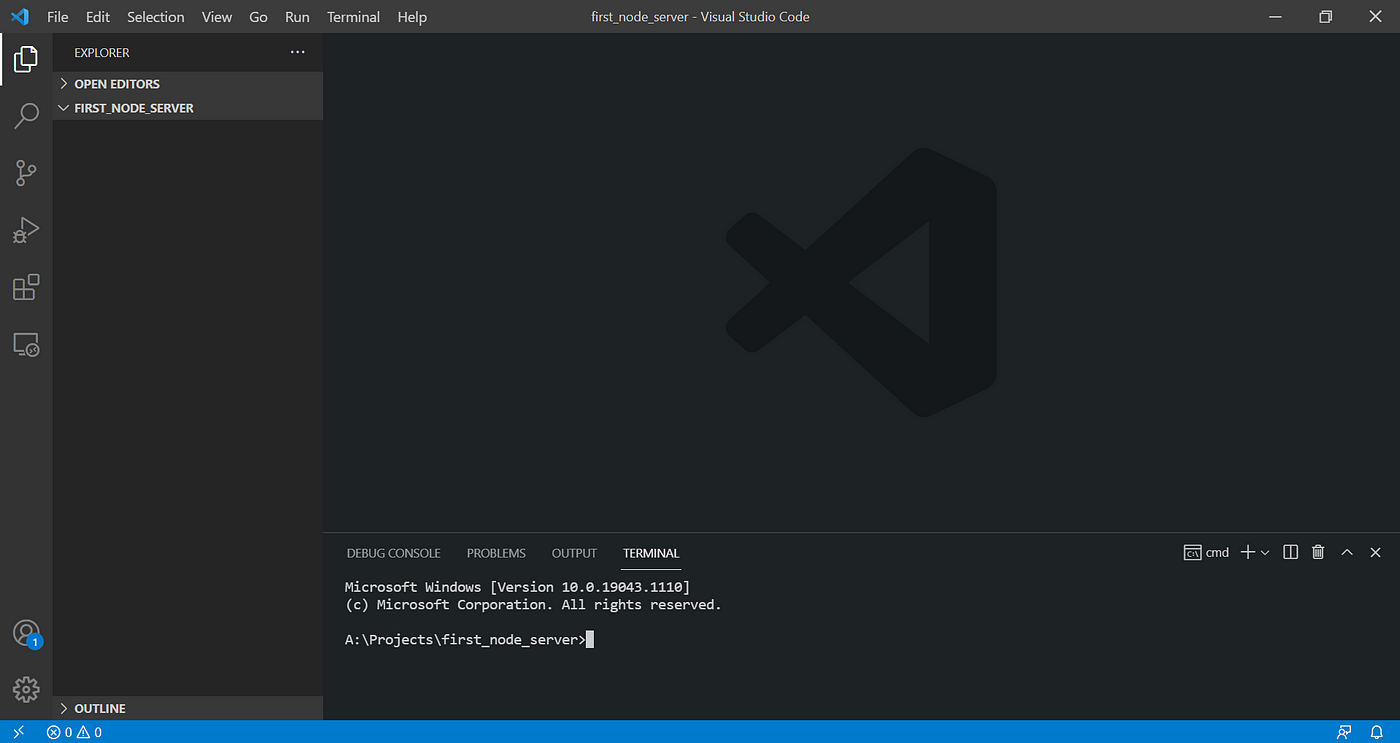Maximize the terminal panel size
The width and height of the screenshot is (1400, 743).
coord(1347,552)
